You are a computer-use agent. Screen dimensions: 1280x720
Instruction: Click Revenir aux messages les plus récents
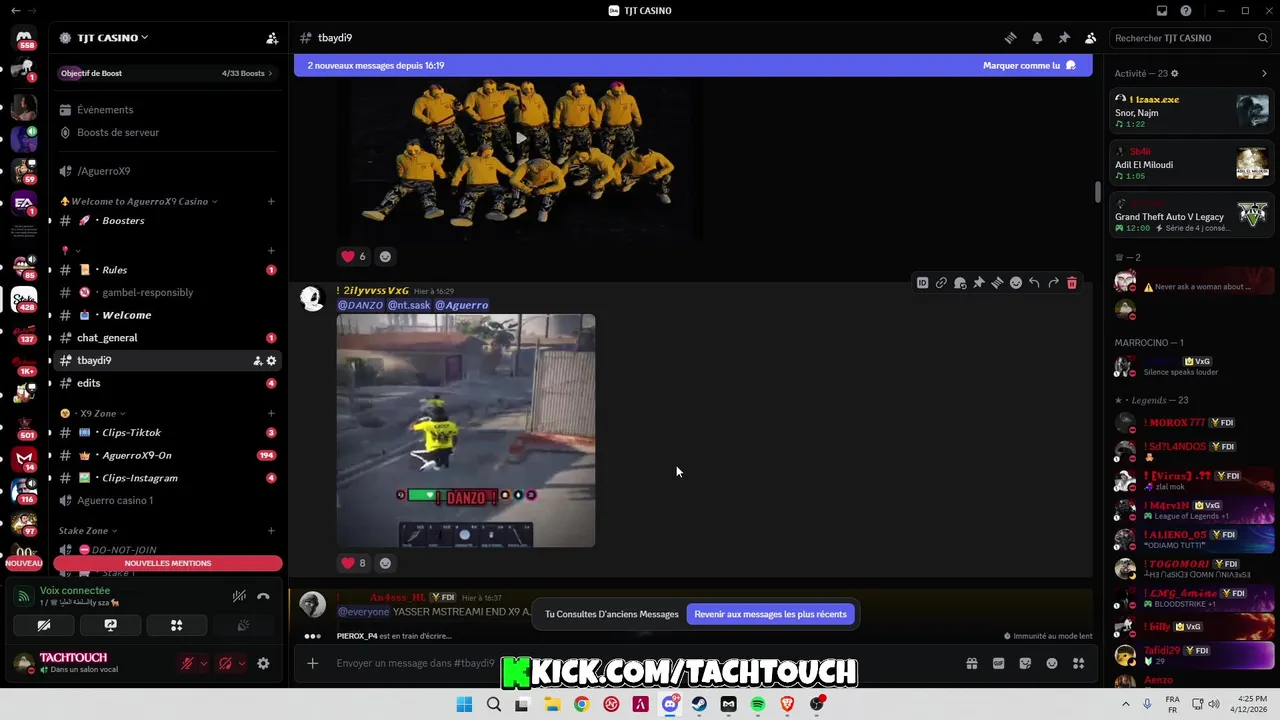click(x=770, y=614)
